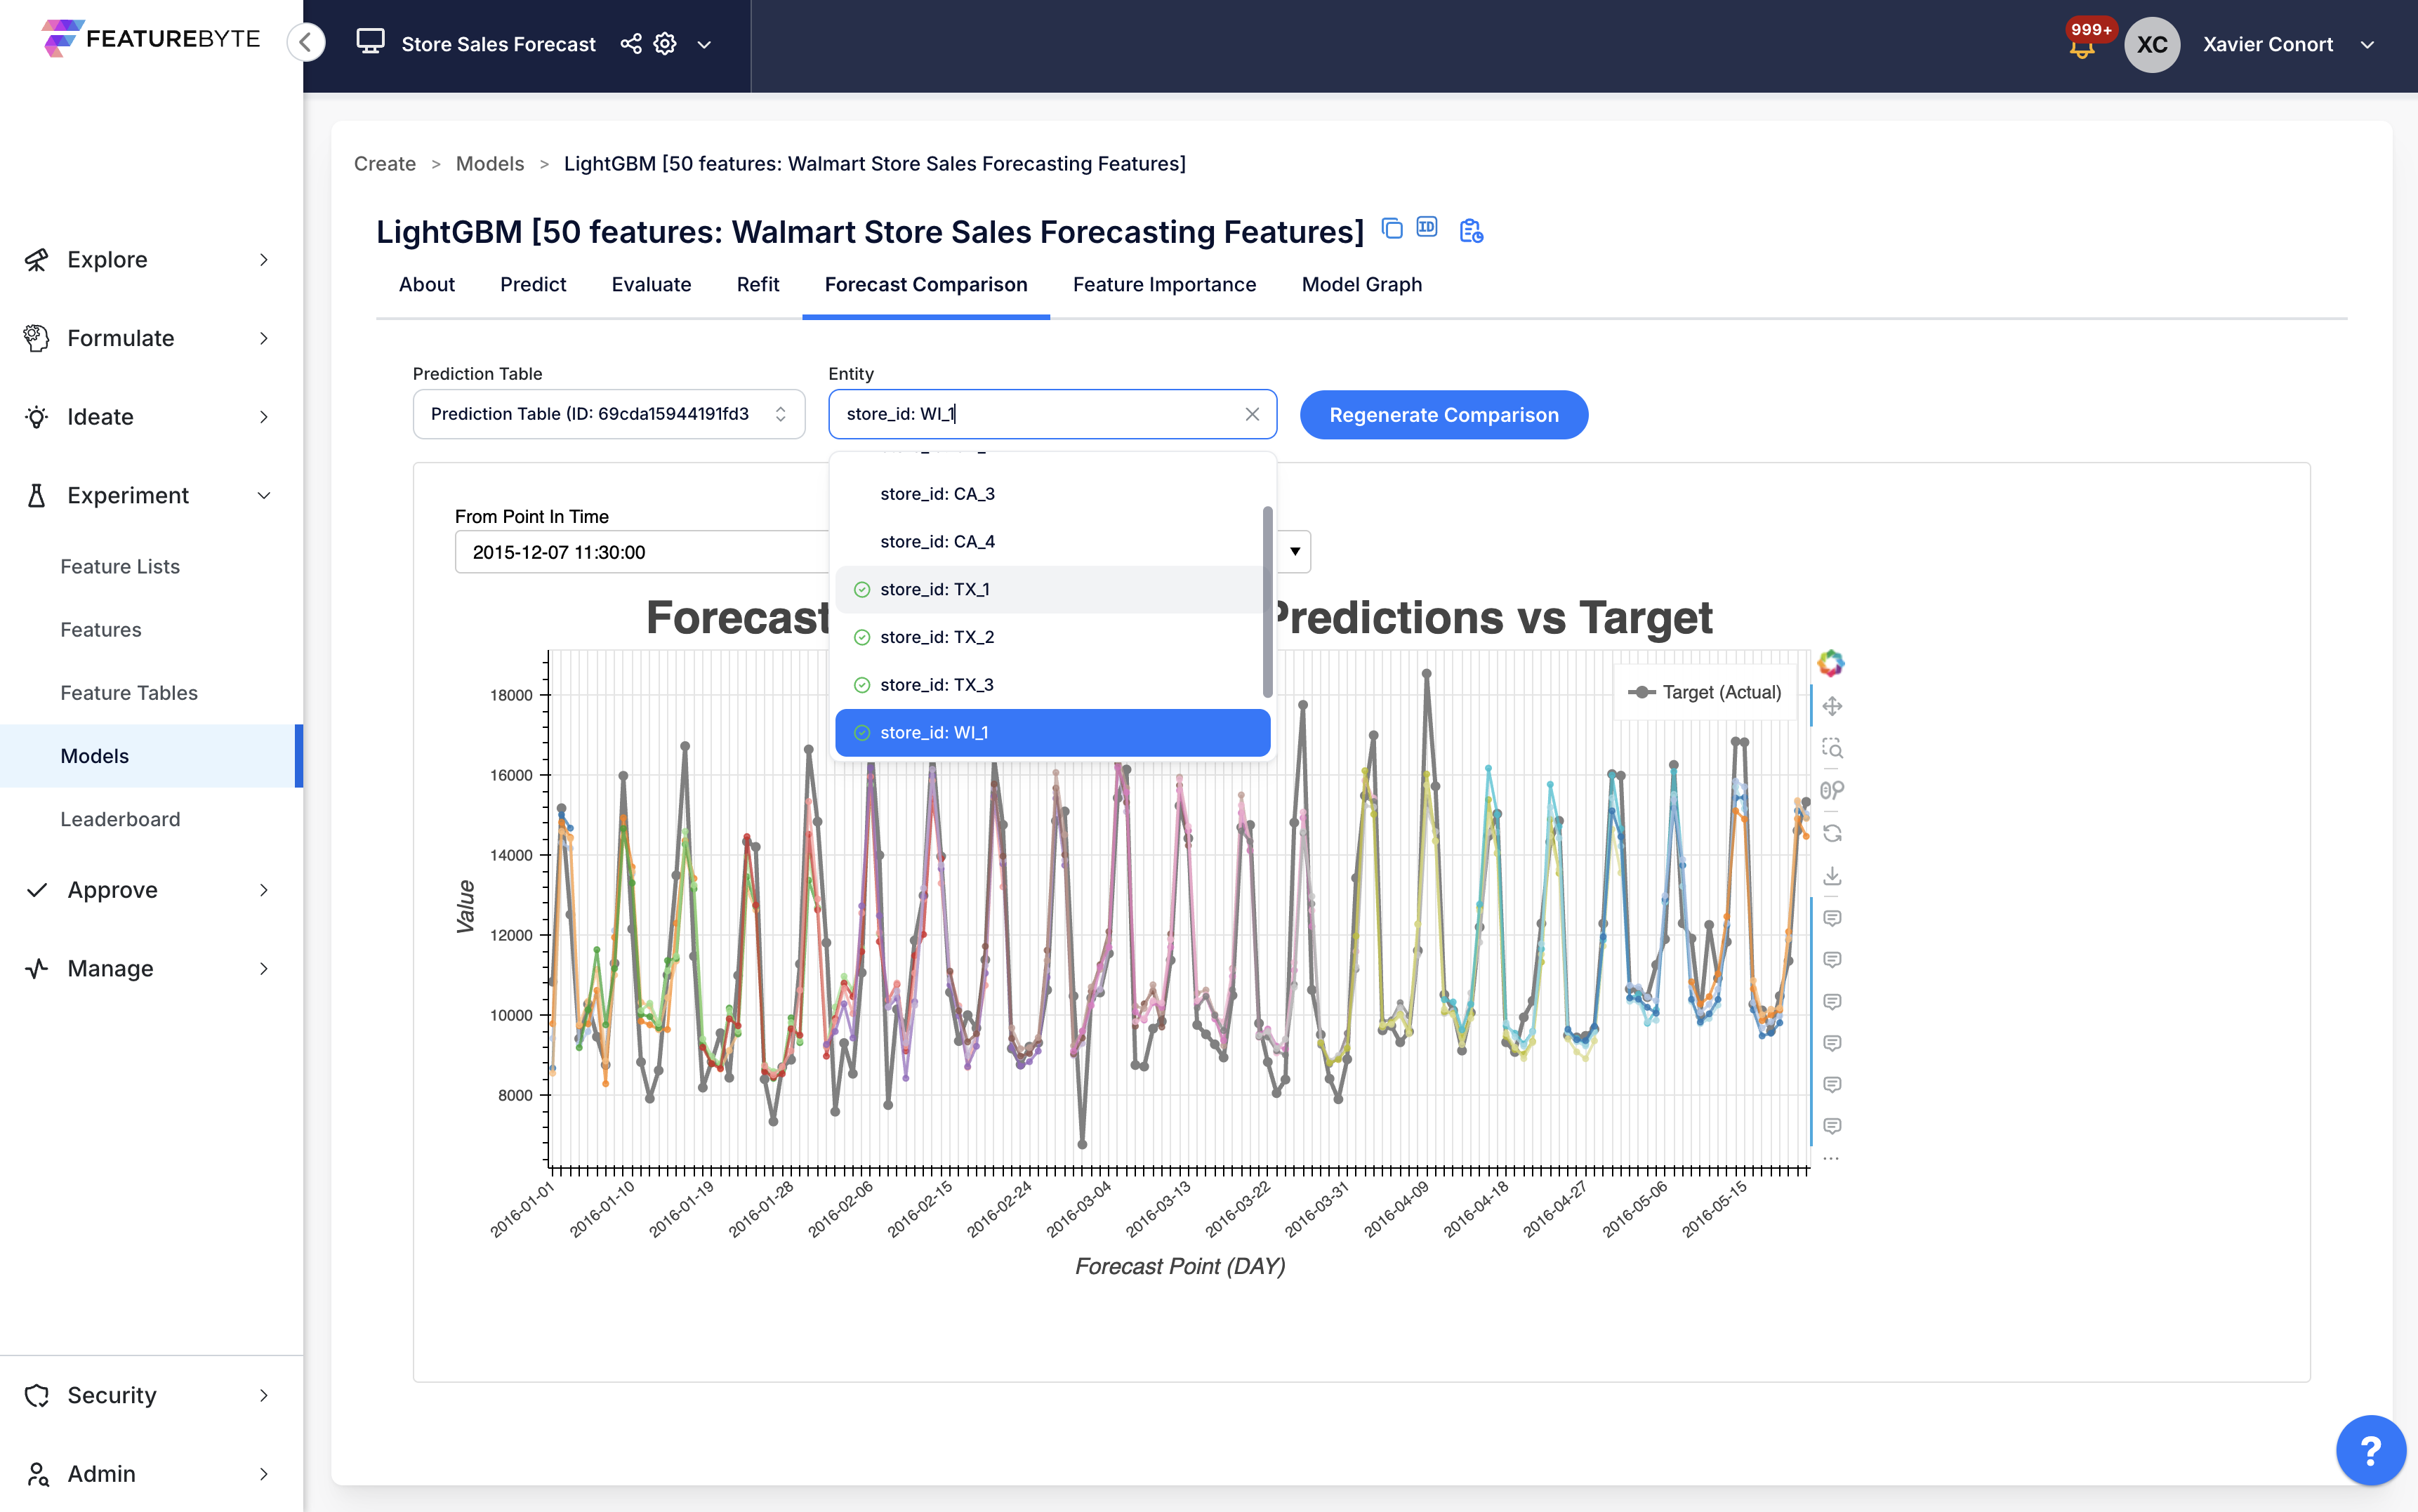
Task: Go back via the Models breadcrumb link
Action: coord(489,163)
